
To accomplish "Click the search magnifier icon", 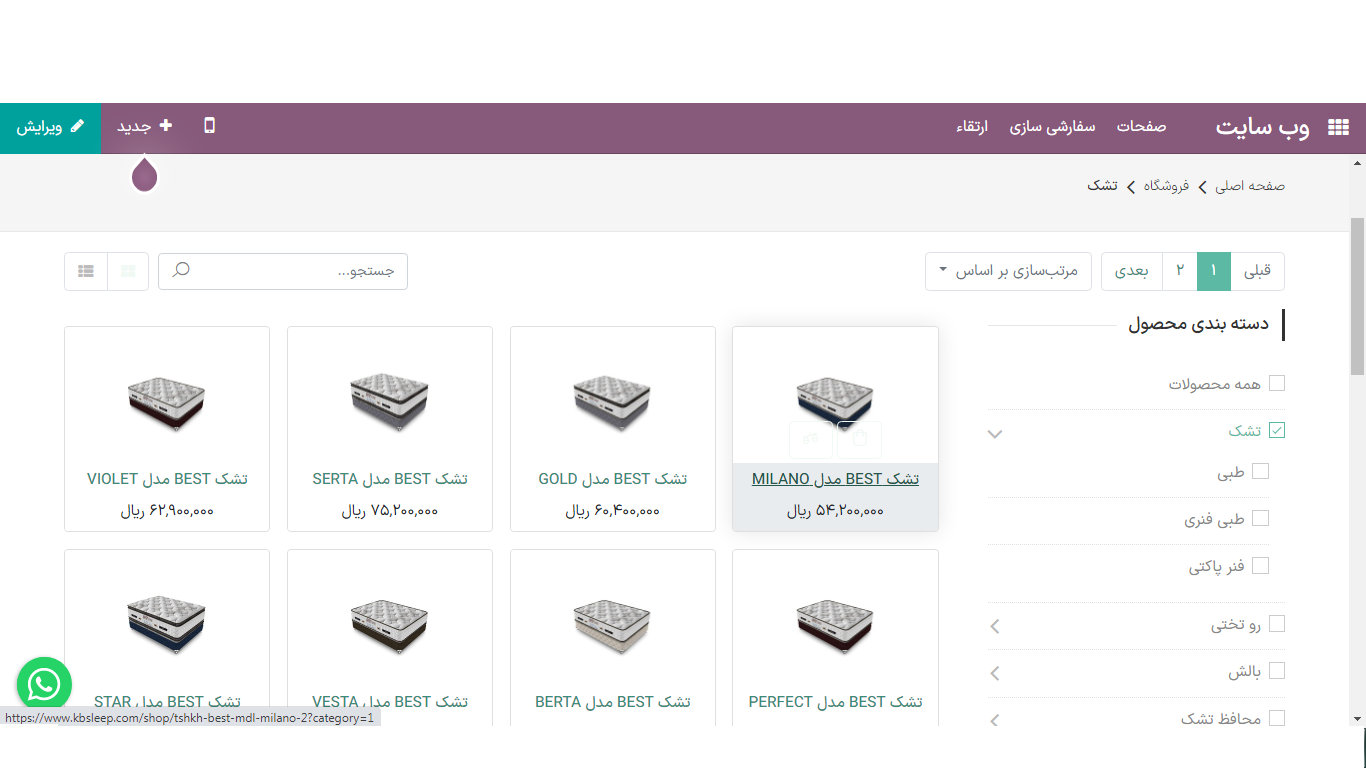I will click(181, 270).
